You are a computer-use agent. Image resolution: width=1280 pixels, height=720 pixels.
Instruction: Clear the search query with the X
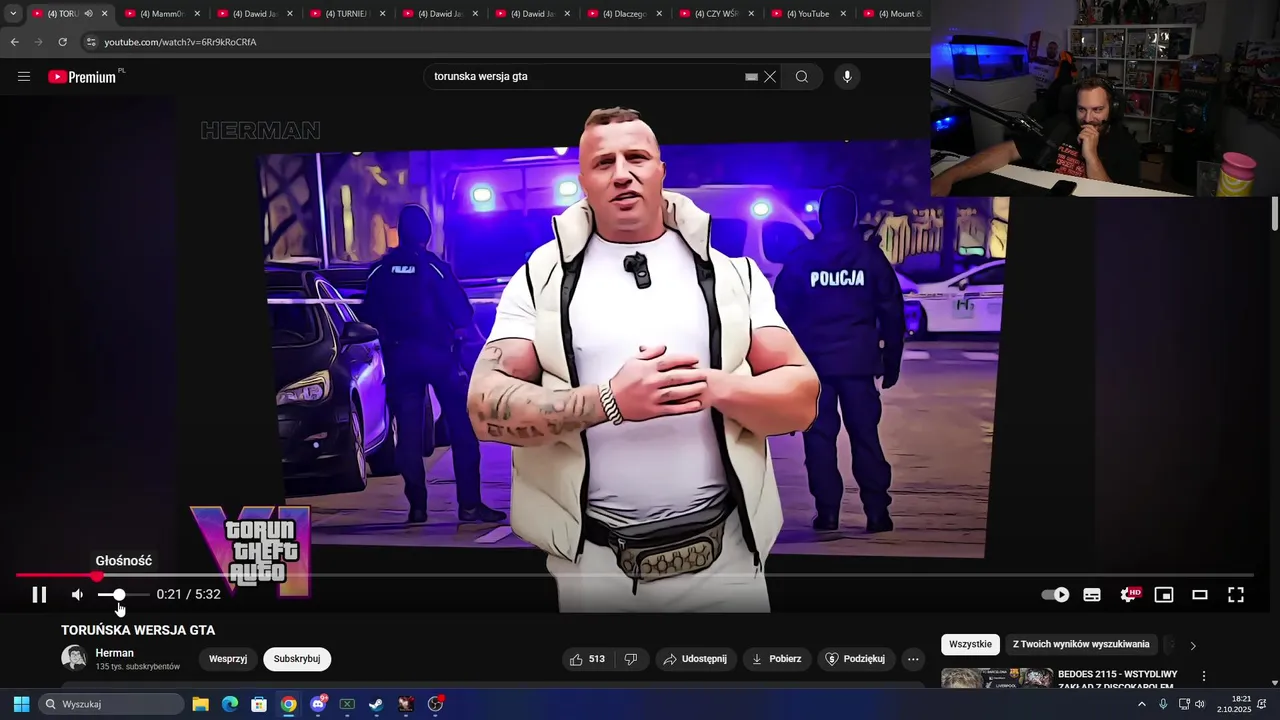coord(770,77)
